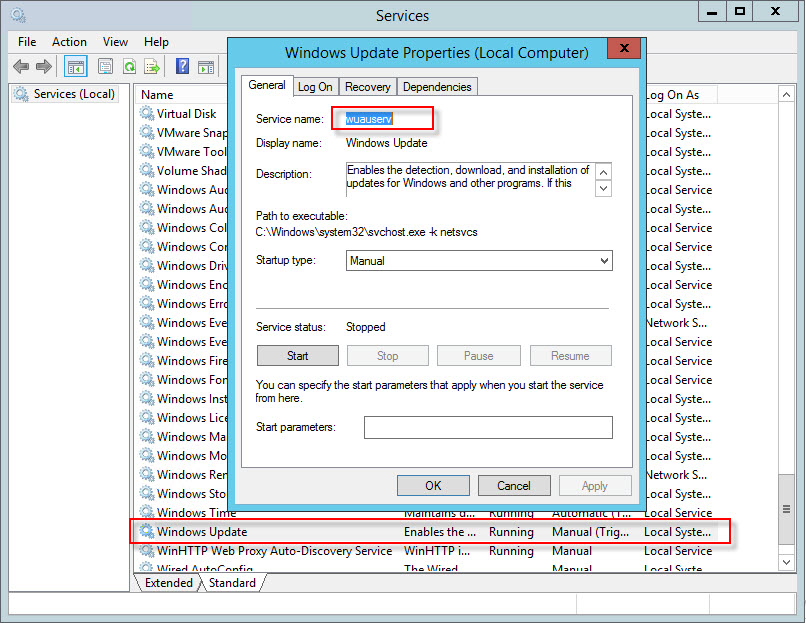Click the service description text box
Screen dimensions: 806x623
click(x=471, y=179)
